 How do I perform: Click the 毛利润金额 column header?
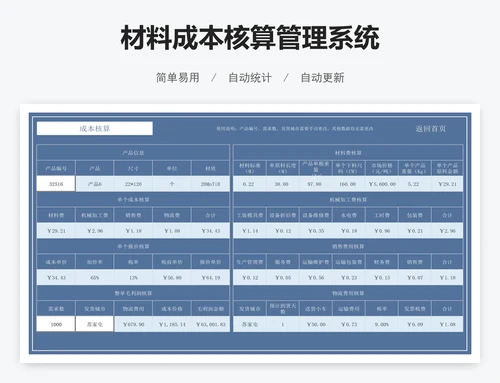[x=210, y=309]
